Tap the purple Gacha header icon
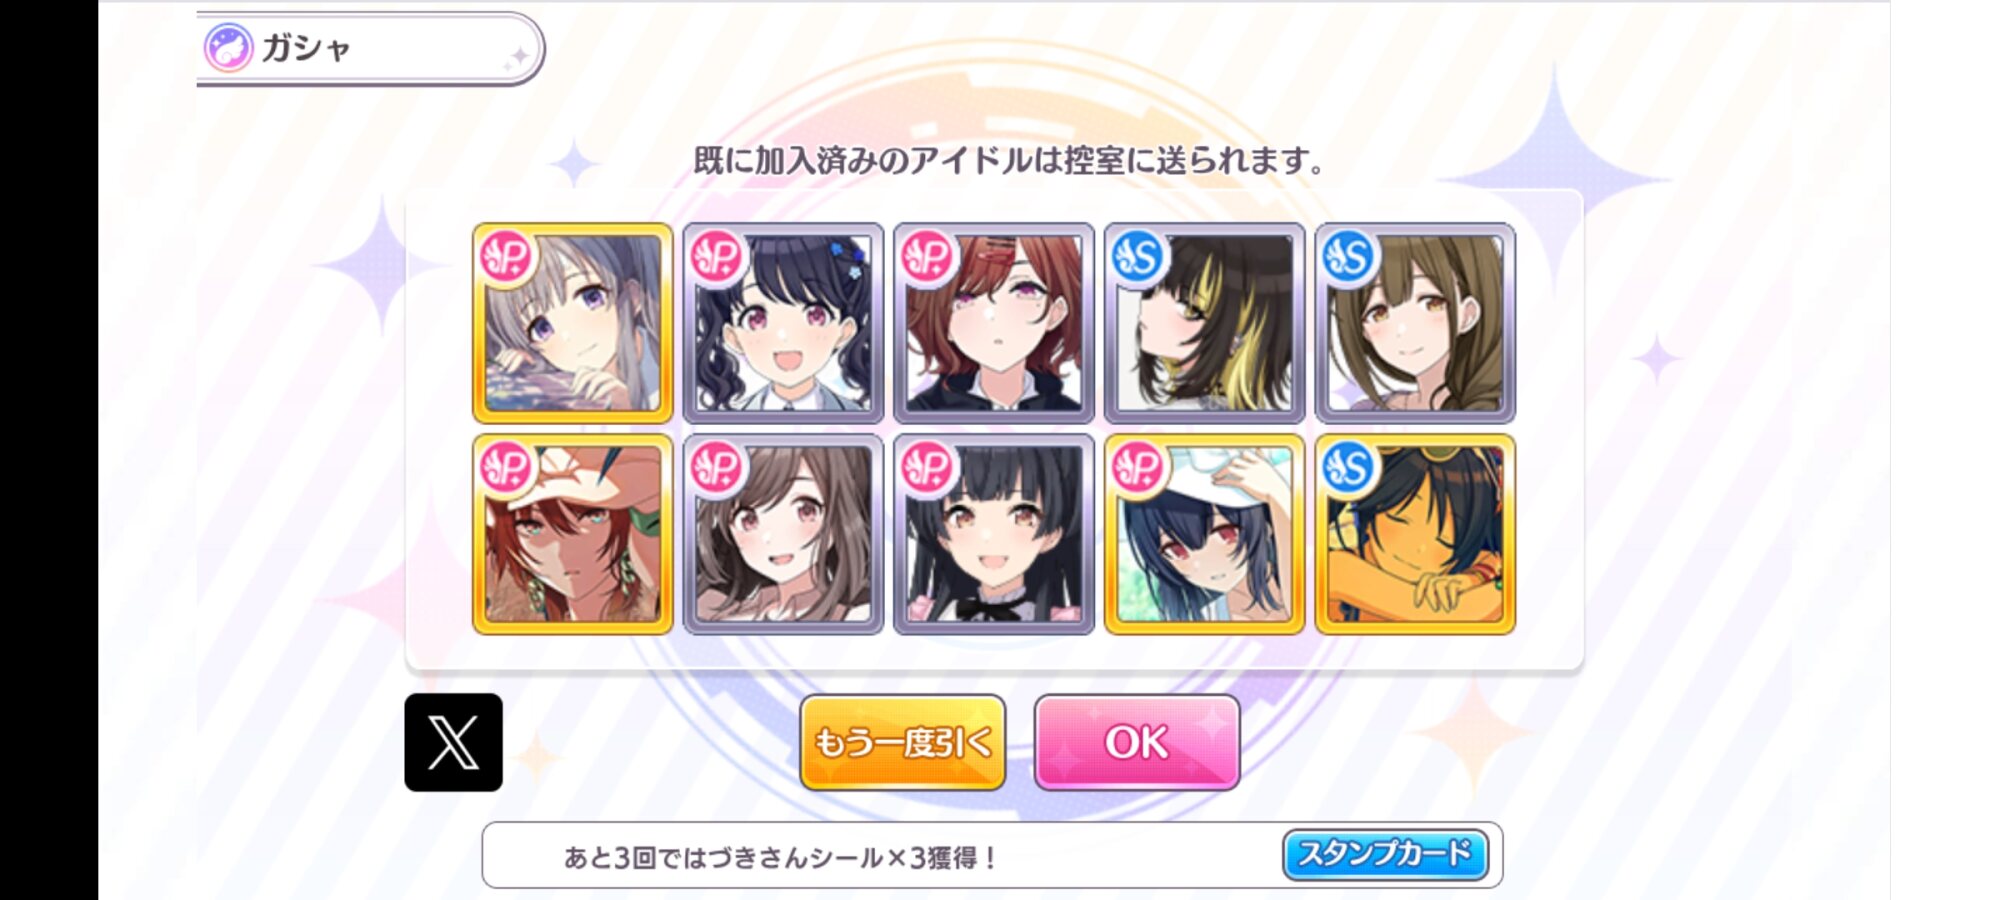Screen dimensions: 2000x900 pyautogui.click(x=228, y=48)
